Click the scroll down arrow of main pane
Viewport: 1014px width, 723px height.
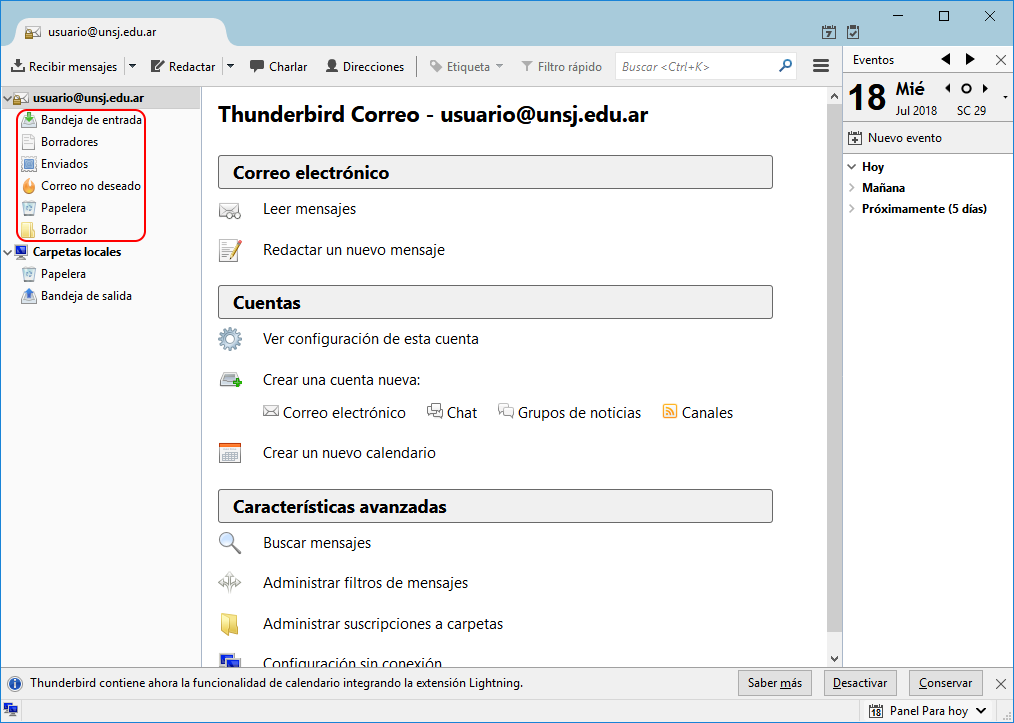tap(834, 659)
